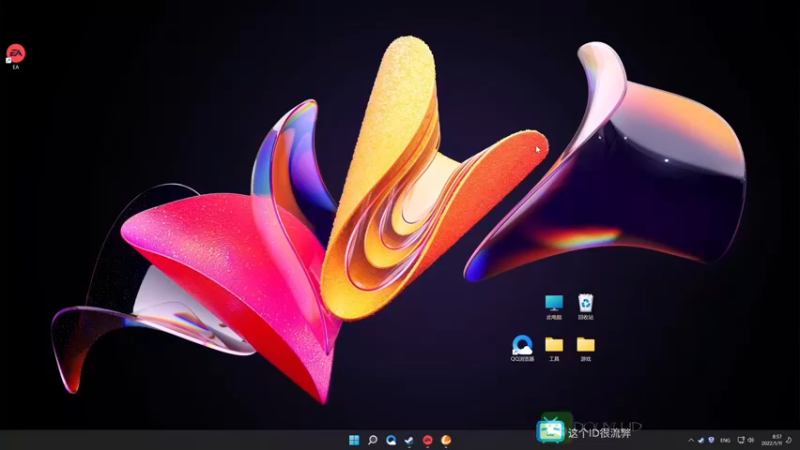
Task: Click the taskbar Search magnifier
Action: (372, 440)
